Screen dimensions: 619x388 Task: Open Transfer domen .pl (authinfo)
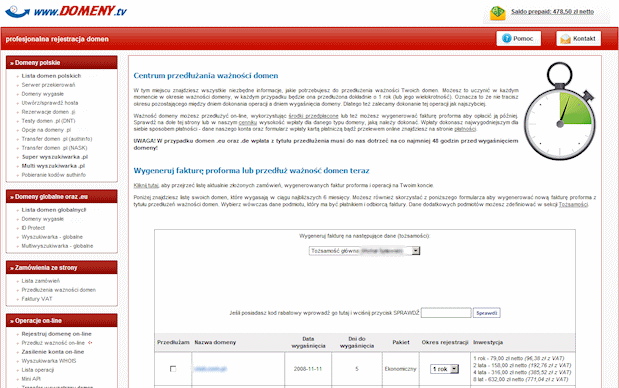[57, 139]
